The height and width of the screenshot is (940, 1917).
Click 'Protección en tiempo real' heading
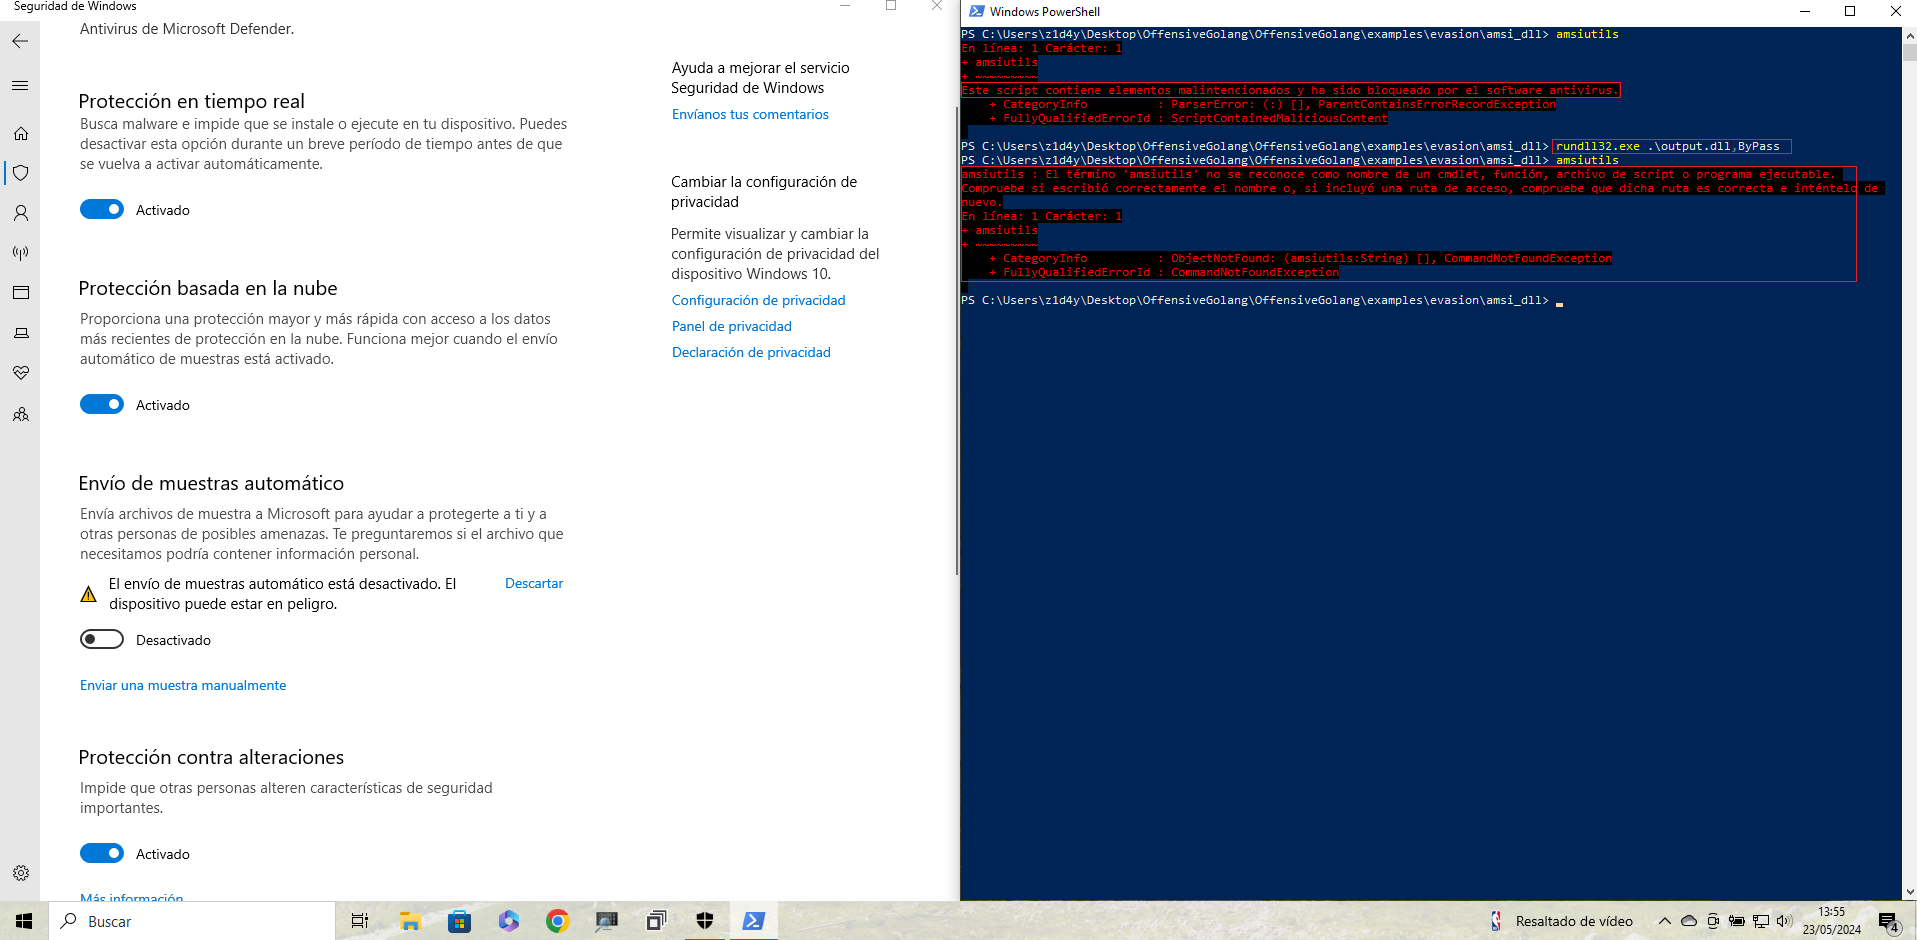191,101
